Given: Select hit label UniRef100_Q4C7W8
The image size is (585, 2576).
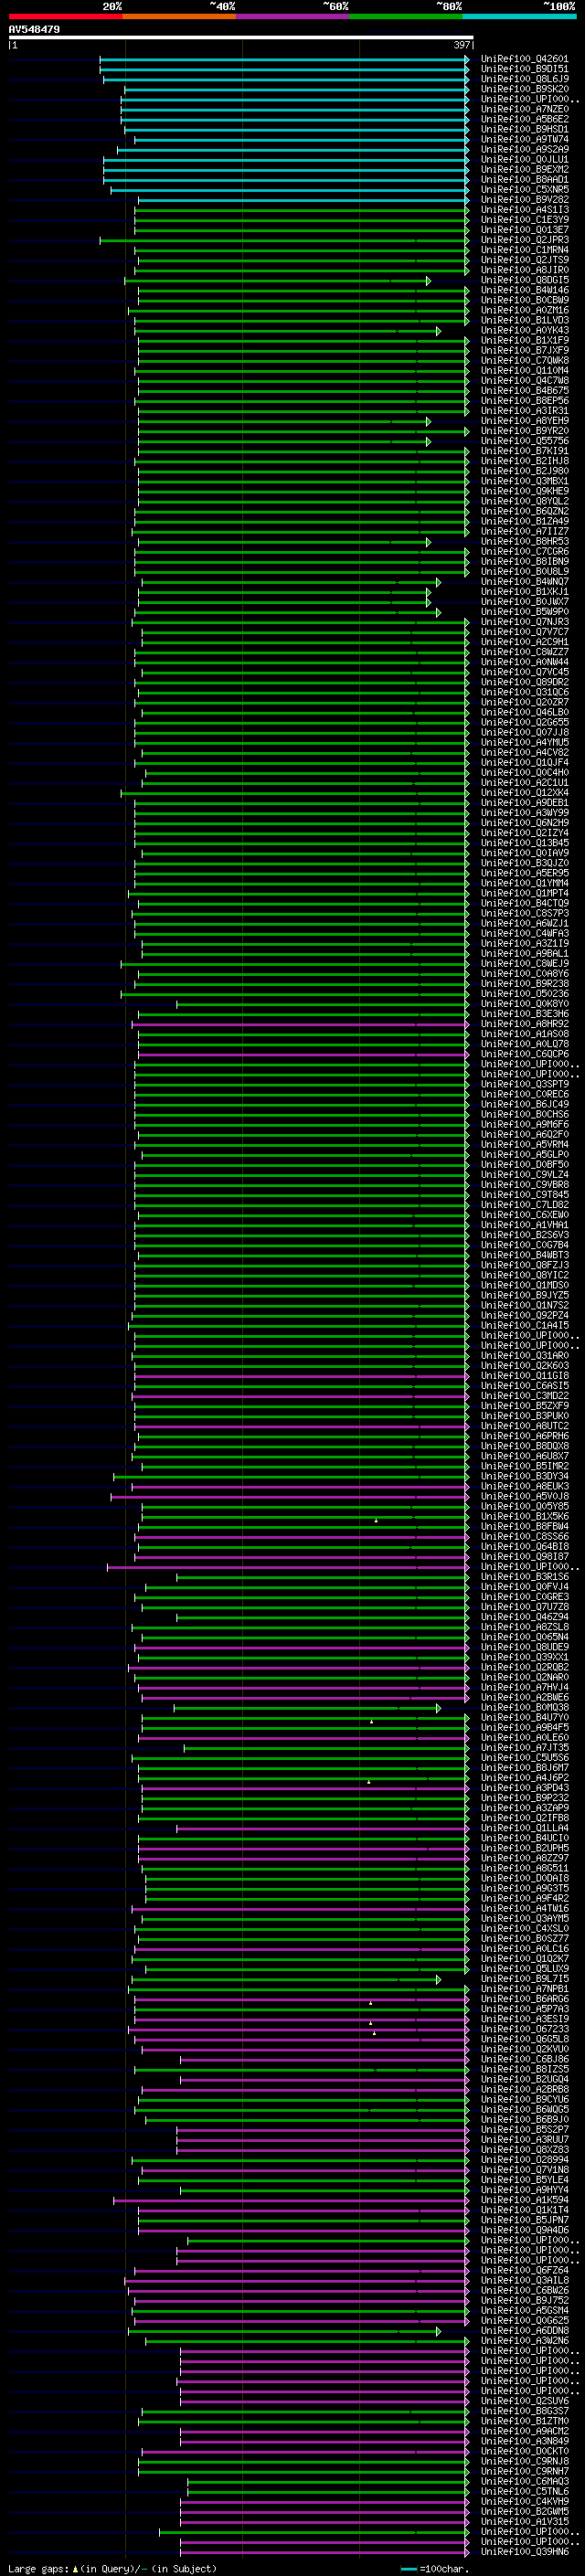Looking at the screenshot, I should pyautogui.click(x=525, y=380).
